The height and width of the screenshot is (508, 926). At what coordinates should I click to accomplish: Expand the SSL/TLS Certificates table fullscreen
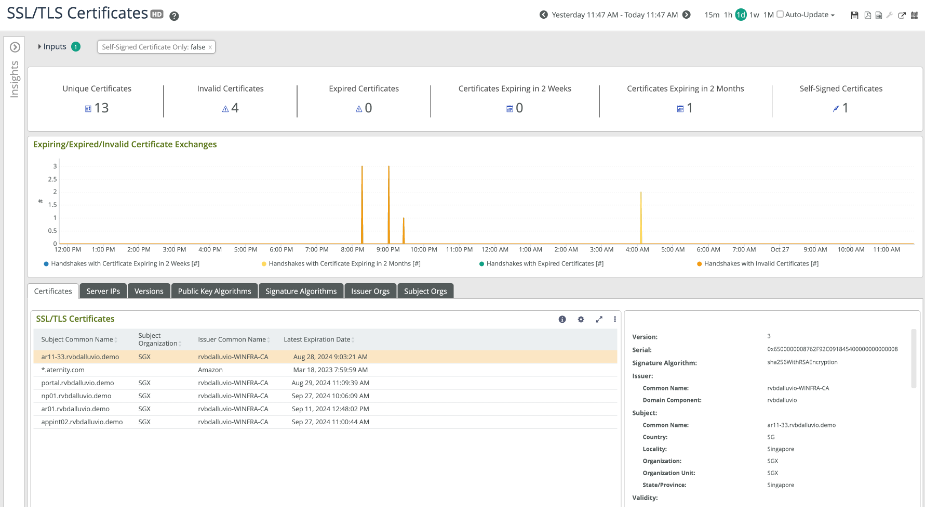599,319
